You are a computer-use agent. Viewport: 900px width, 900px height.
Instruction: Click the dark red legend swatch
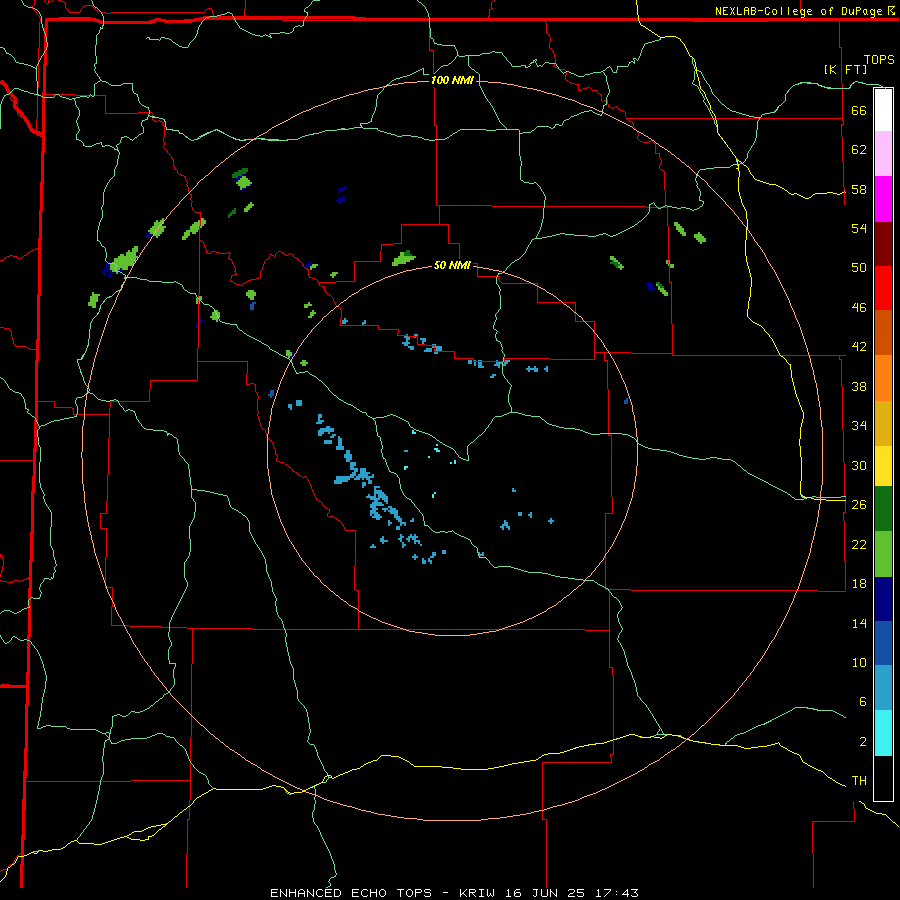click(883, 244)
